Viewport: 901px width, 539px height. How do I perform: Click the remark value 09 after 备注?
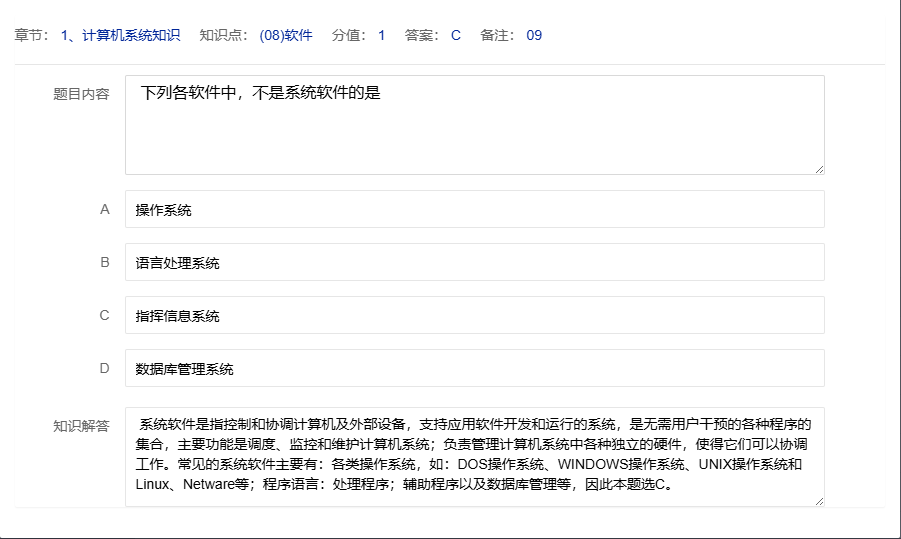534,36
